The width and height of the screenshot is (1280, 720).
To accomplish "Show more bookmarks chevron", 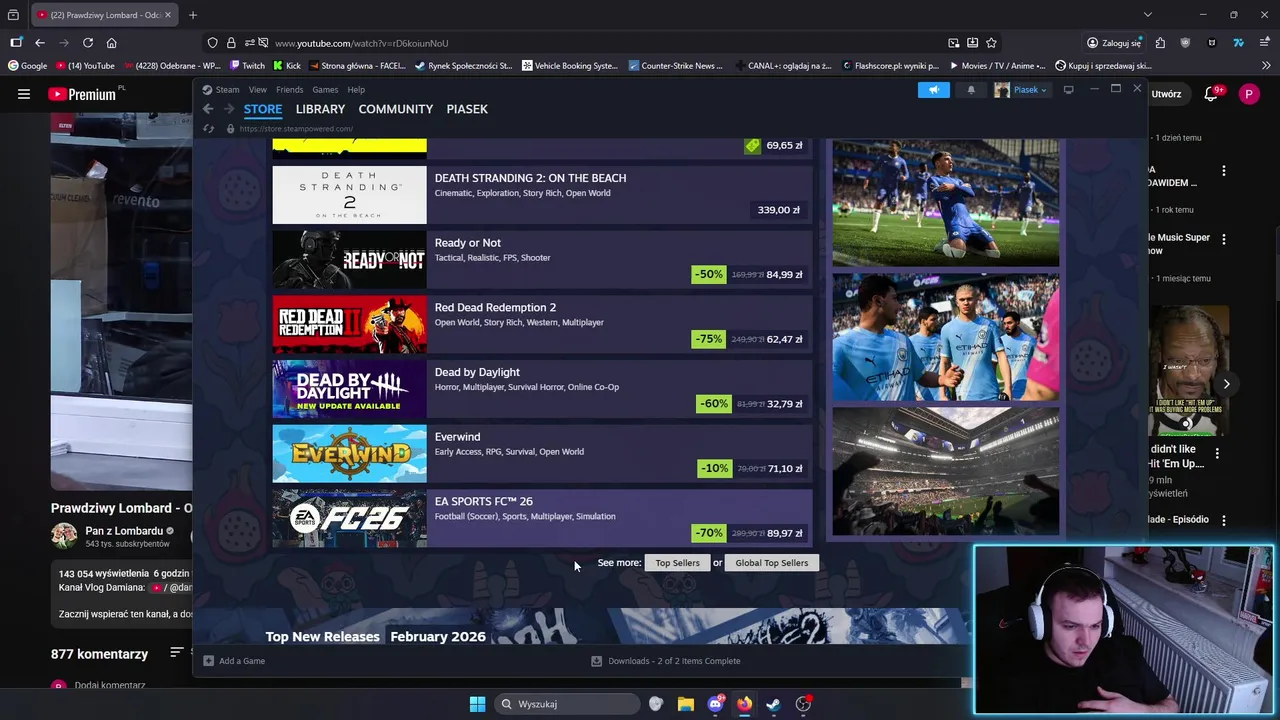I will tap(1266, 66).
